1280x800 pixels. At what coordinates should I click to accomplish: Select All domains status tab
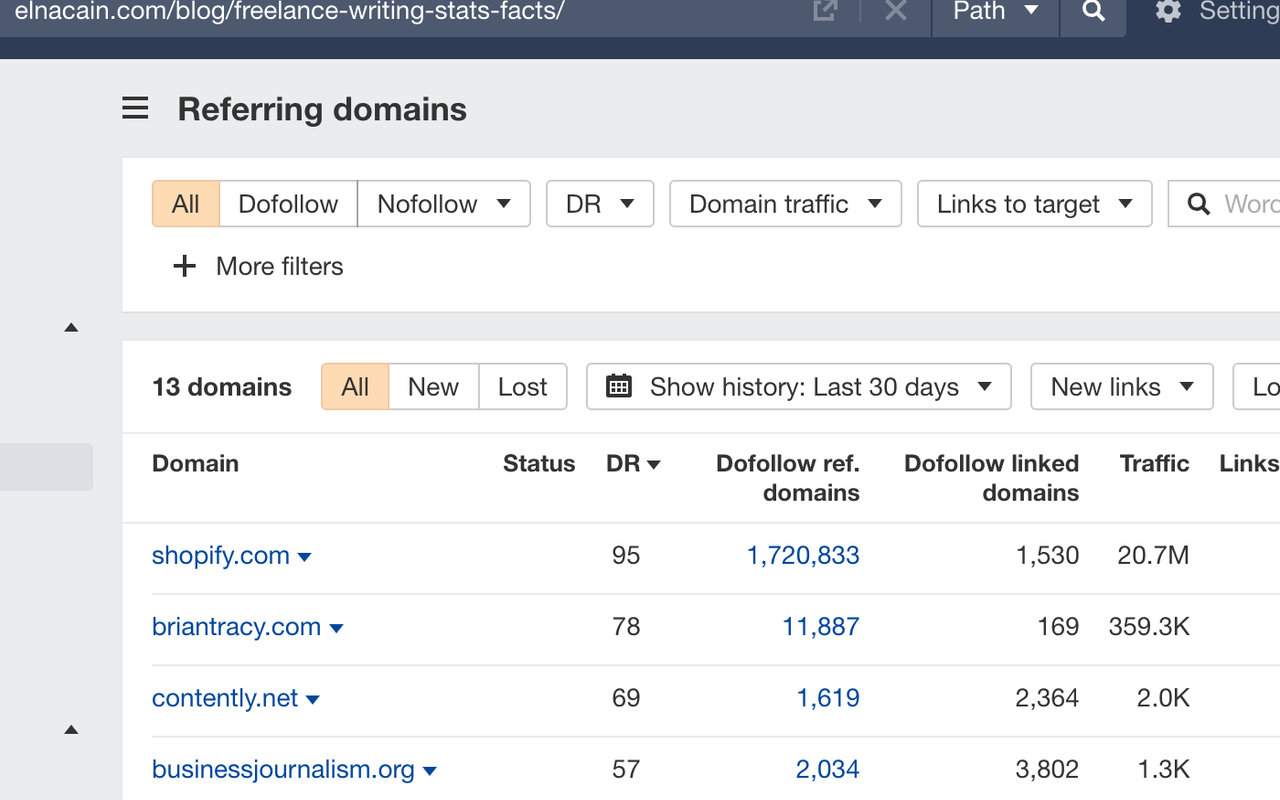coord(355,387)
